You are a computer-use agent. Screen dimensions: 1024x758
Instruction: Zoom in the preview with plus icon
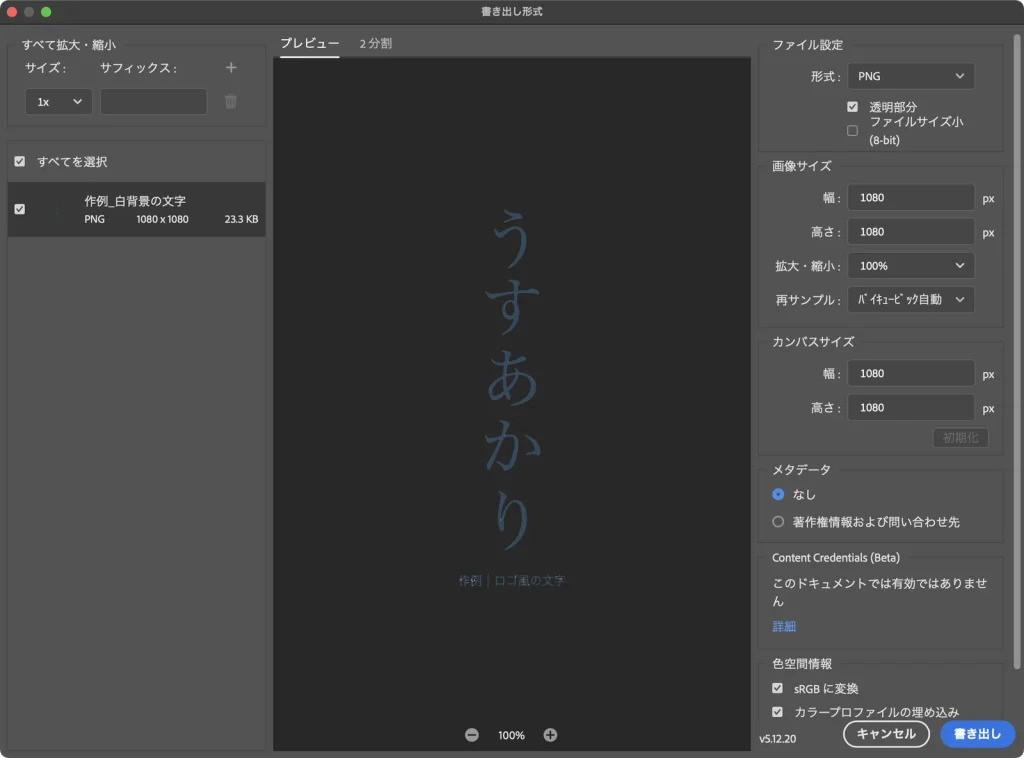coord(551,735)
